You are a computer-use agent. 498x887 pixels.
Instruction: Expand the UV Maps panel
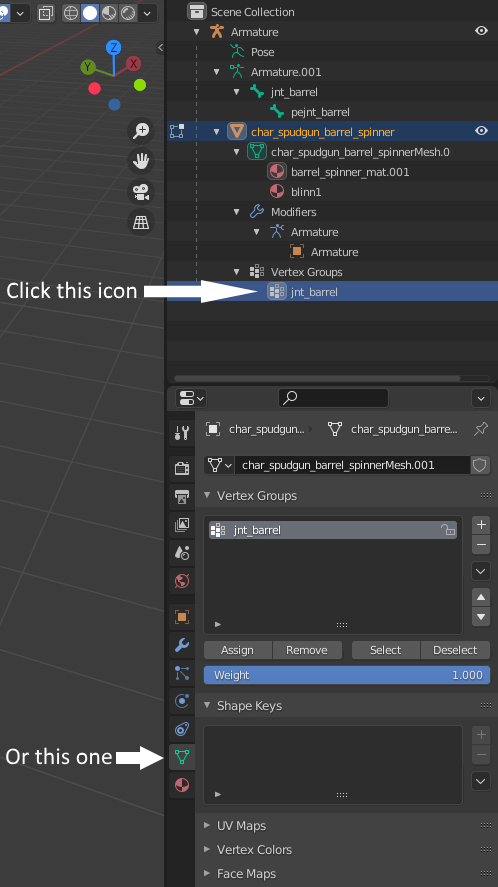pyautogui.click(x=207, y=825)
